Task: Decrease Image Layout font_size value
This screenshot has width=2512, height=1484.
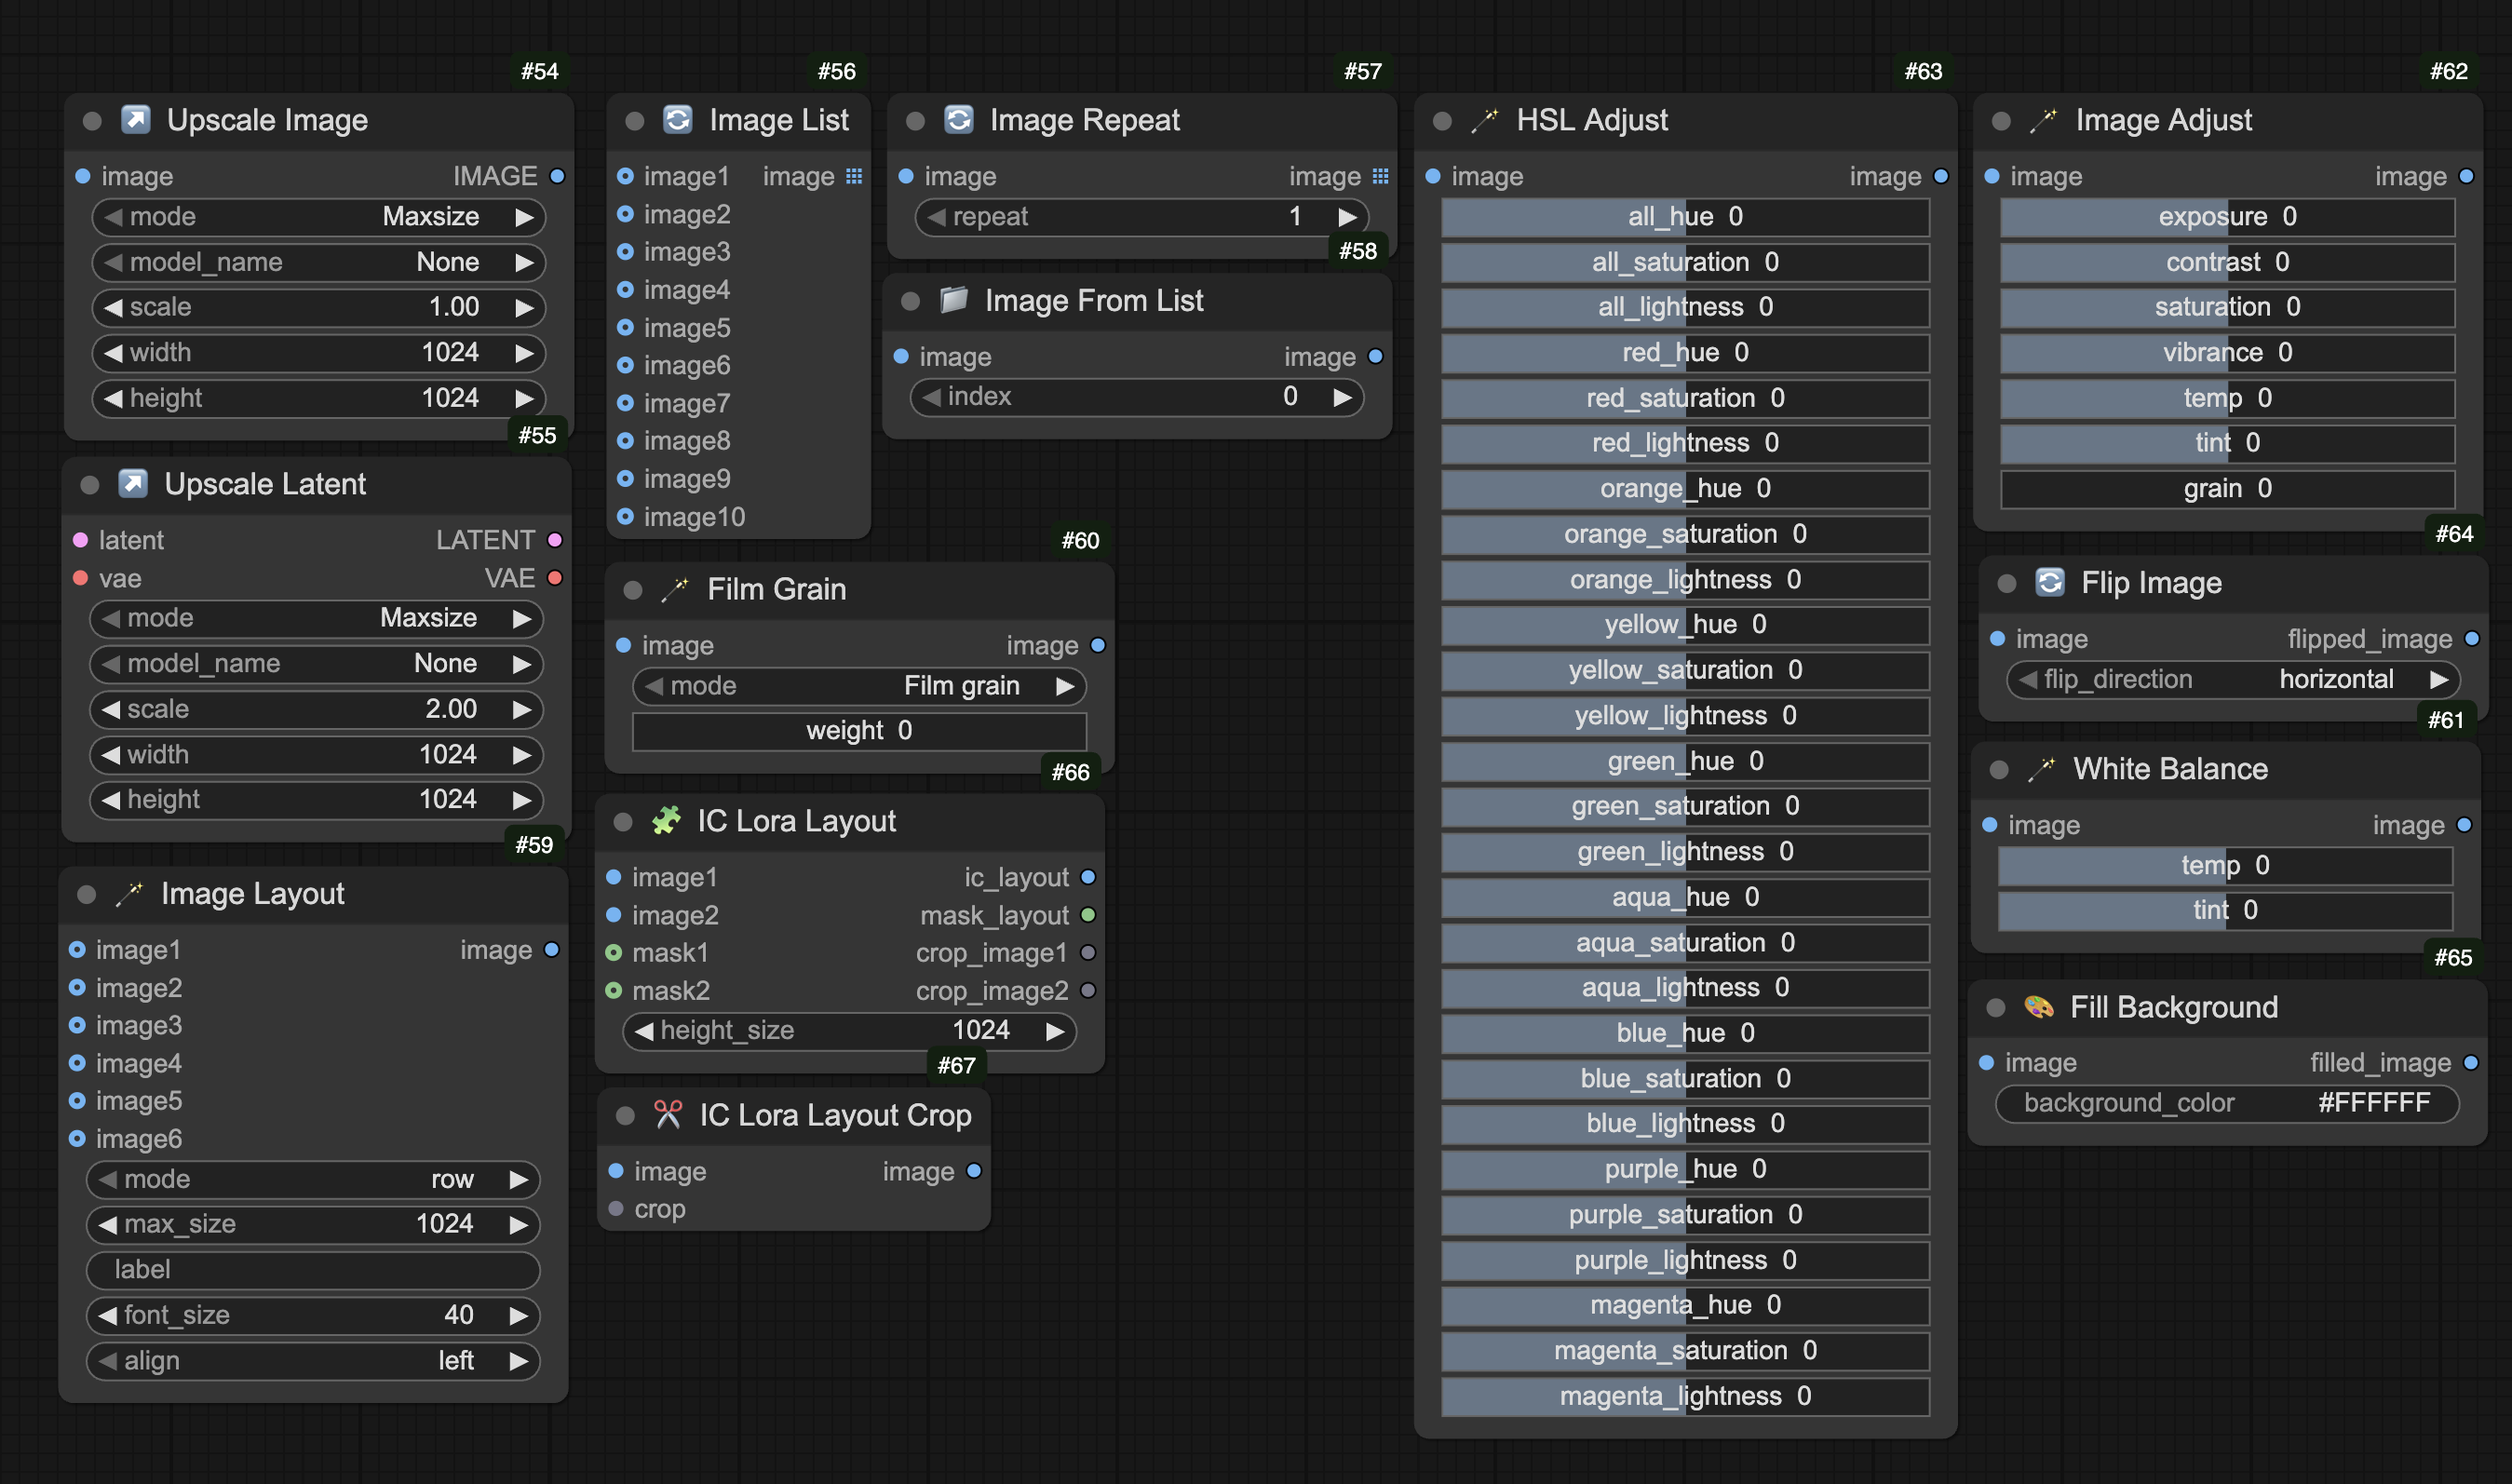Action: click(x=107, y=1316)
